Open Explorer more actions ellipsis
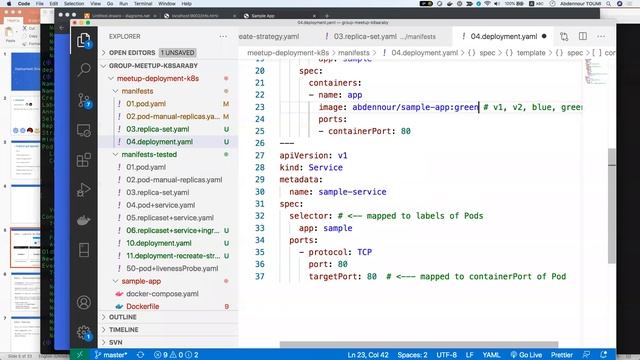Image resolution: width=640 pixels, height=360 pixels. 223,36
